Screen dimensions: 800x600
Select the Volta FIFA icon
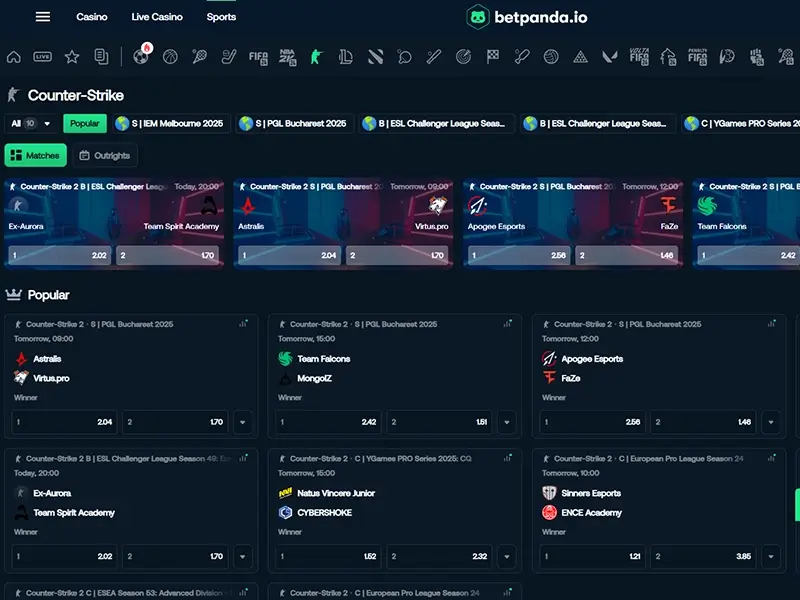click(639, 57)
